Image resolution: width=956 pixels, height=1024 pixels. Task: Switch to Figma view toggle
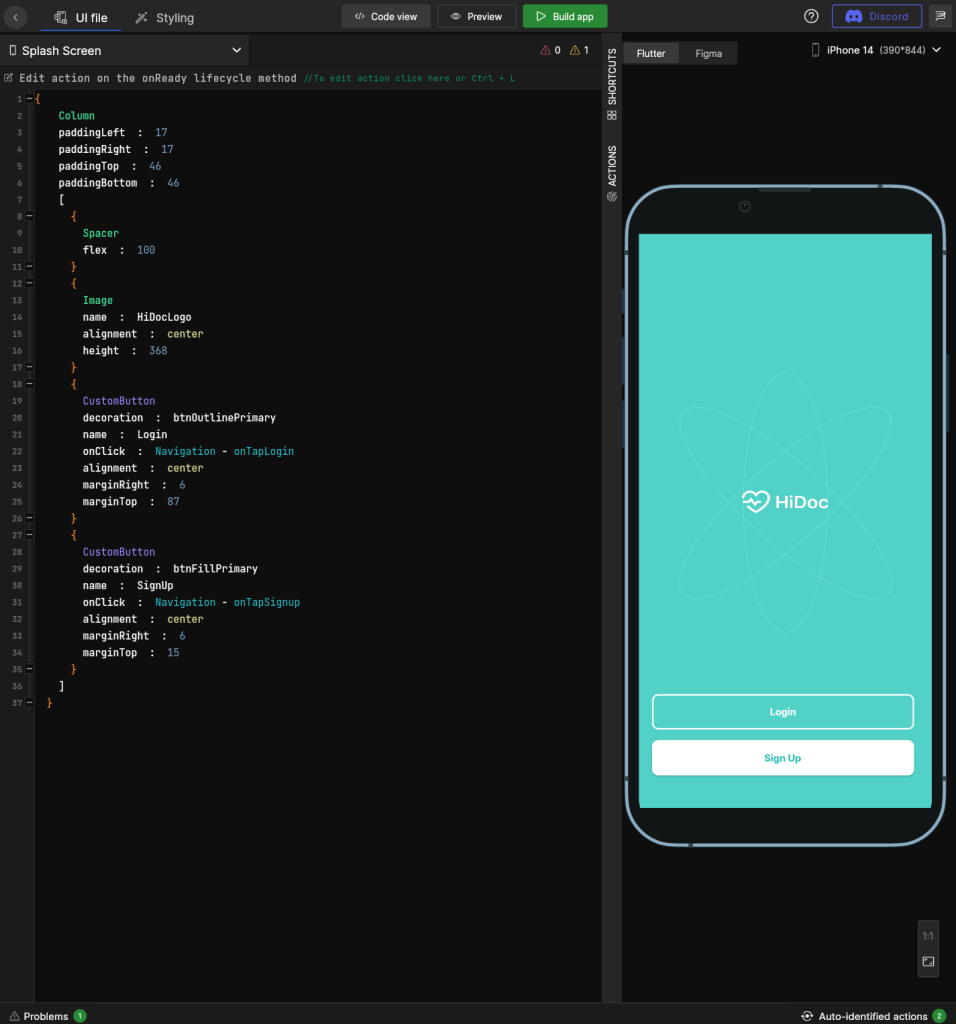click(708, 53)
